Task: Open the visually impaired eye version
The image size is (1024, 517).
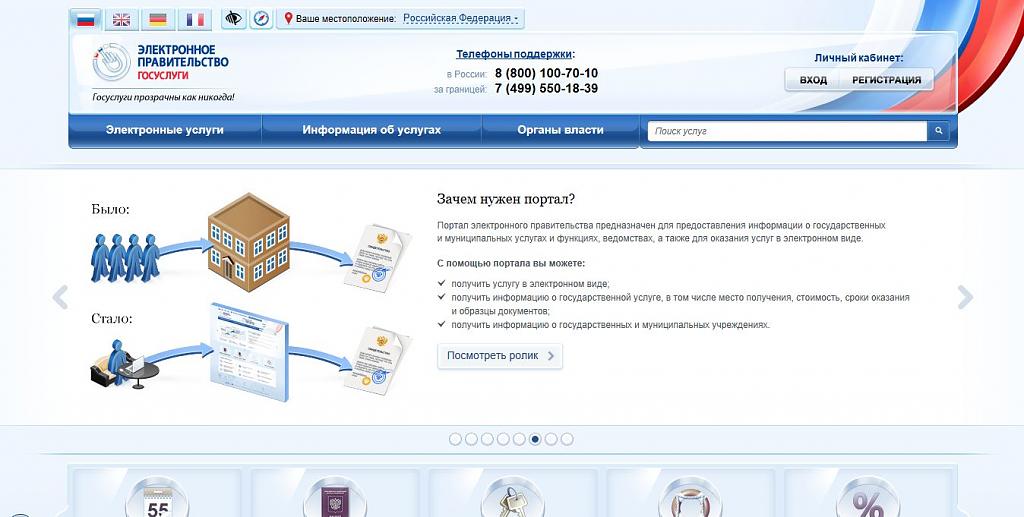Action: point(233,19)
